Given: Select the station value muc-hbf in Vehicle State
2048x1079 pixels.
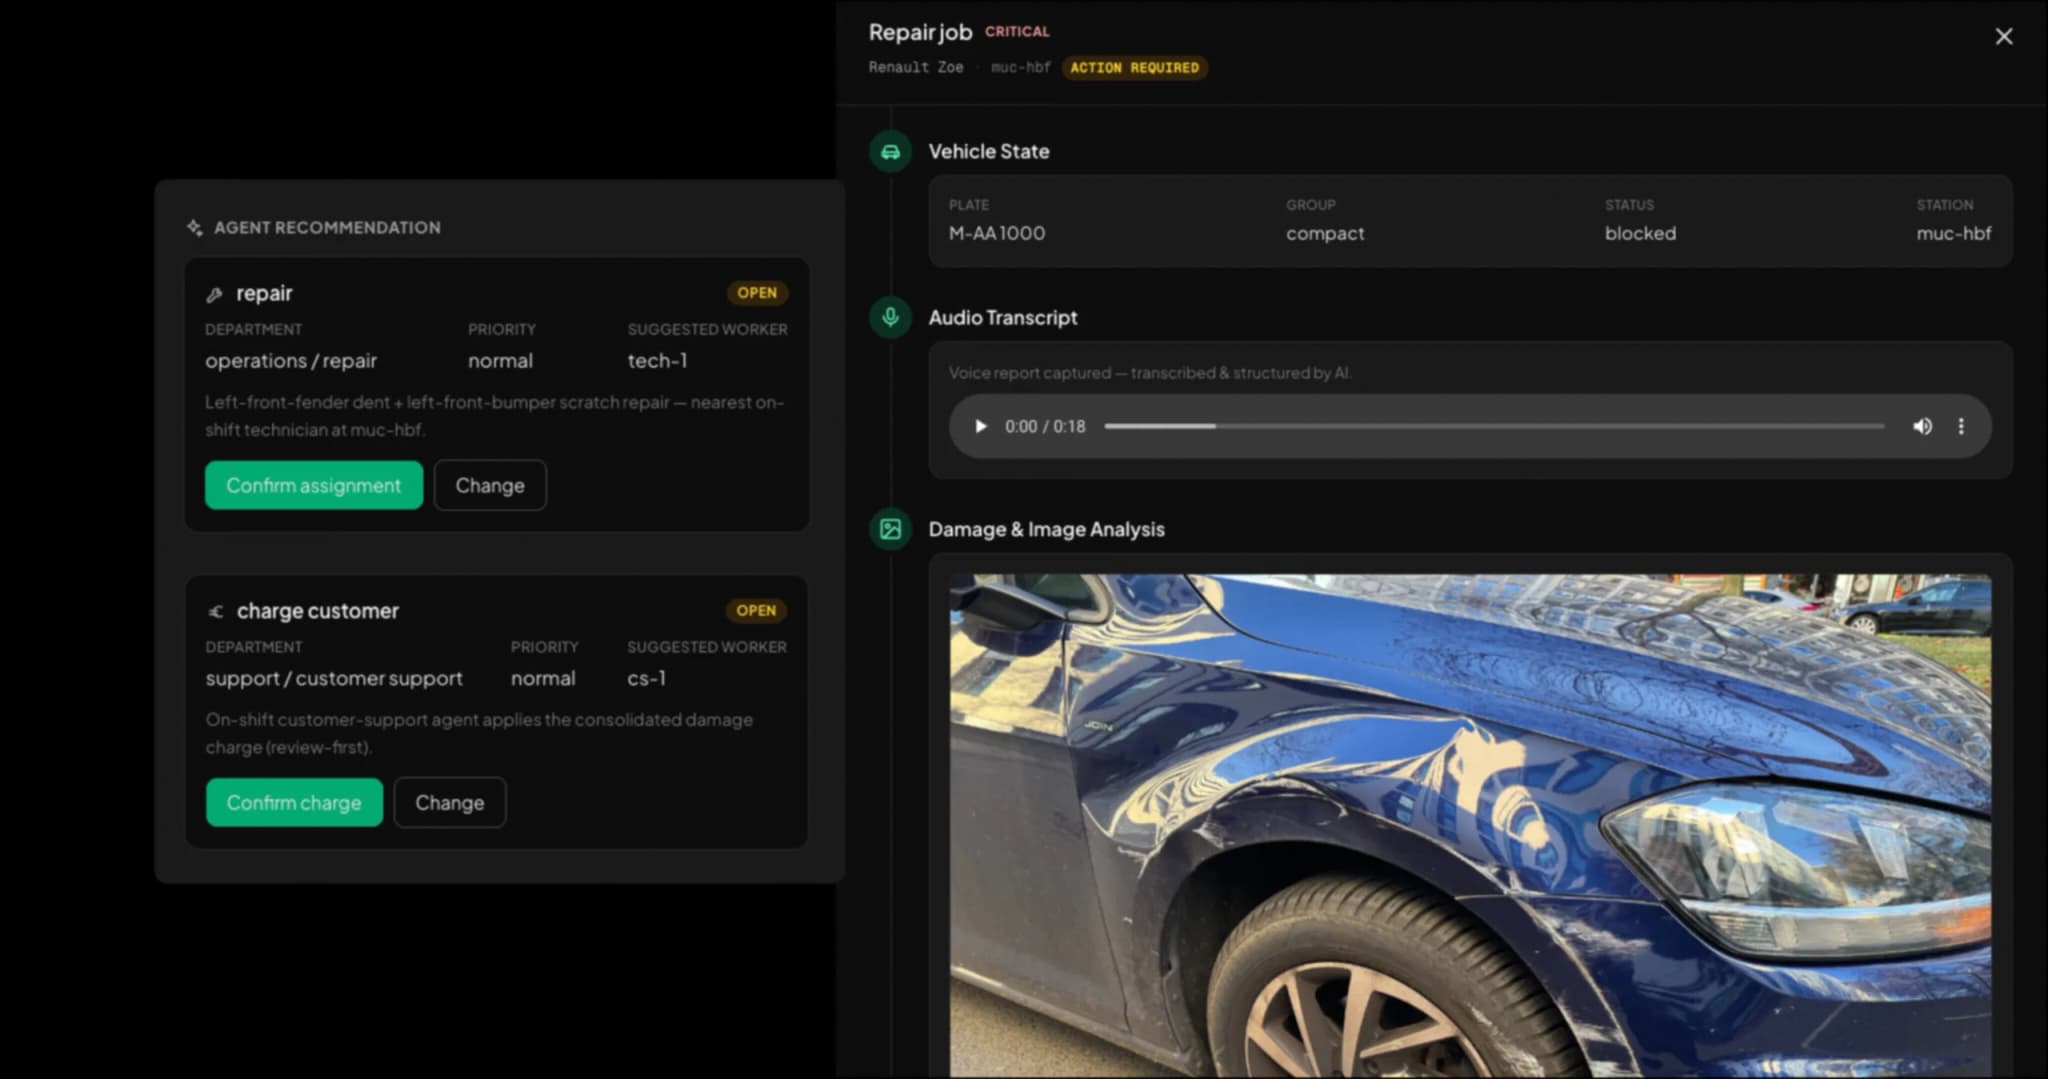Looking at the screenshot, I should click(1953, 233).
